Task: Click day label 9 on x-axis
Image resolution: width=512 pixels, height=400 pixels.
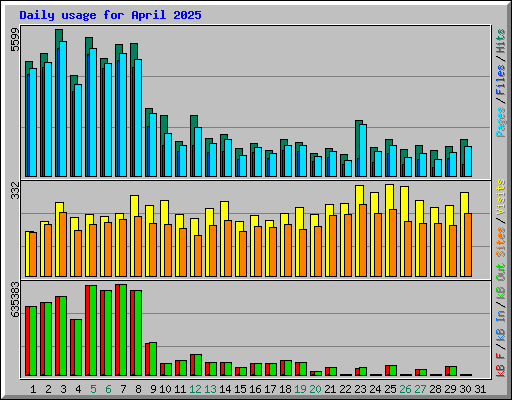Action: pos(153,389)
